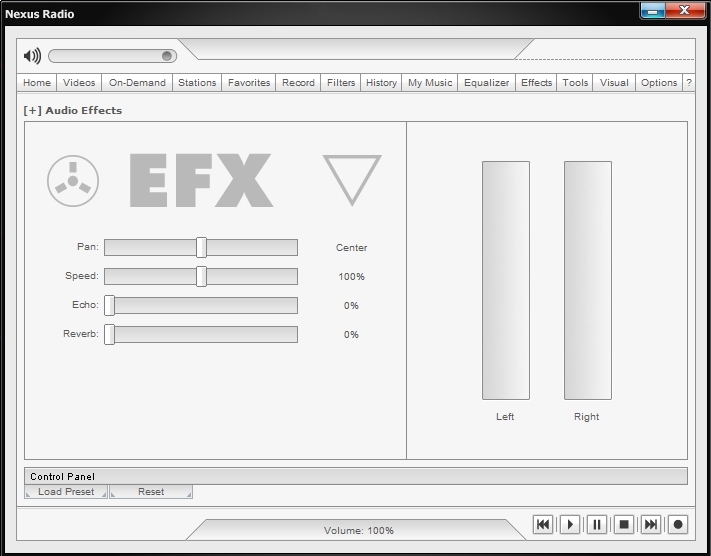
Task: Click the downward triangle EFX icon
Action: tap(352, 180)
